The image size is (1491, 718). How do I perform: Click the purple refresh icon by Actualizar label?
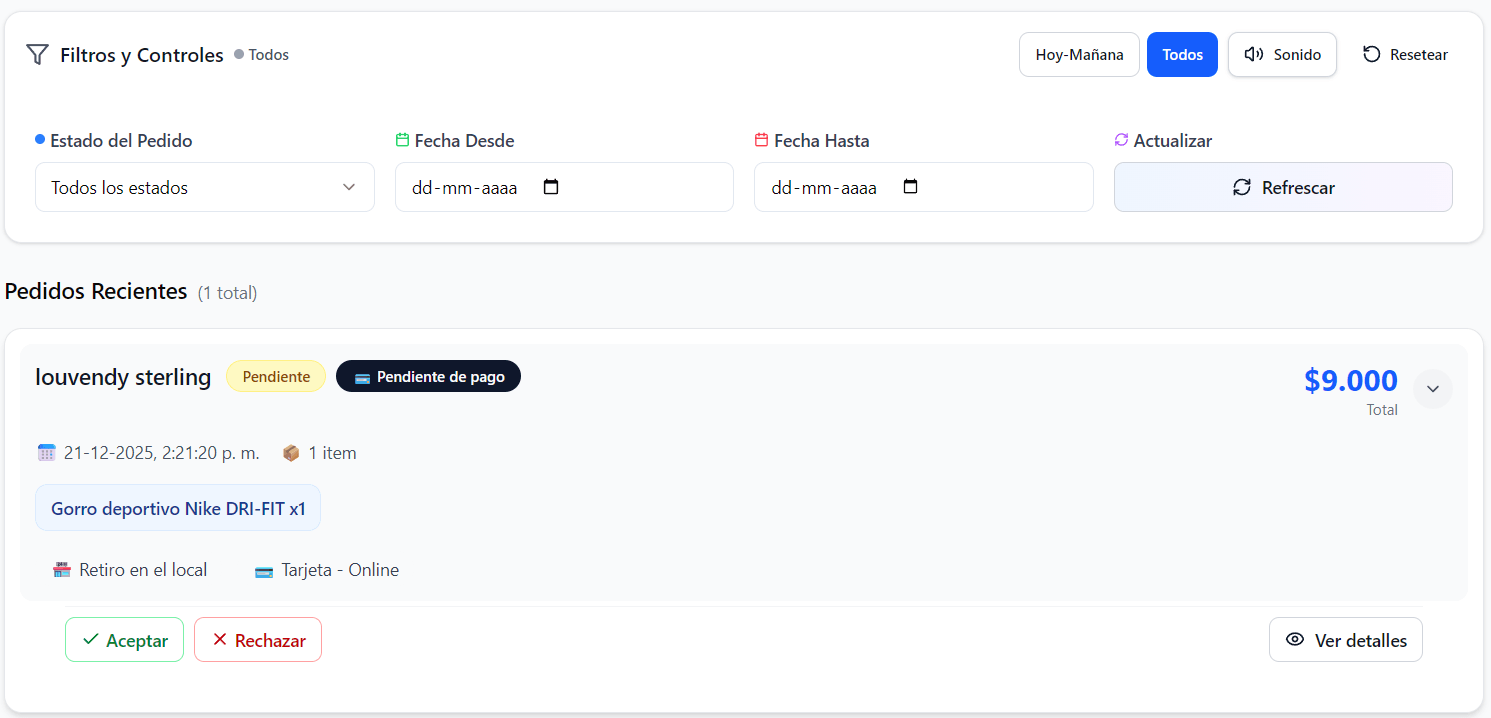[1121, 140]
